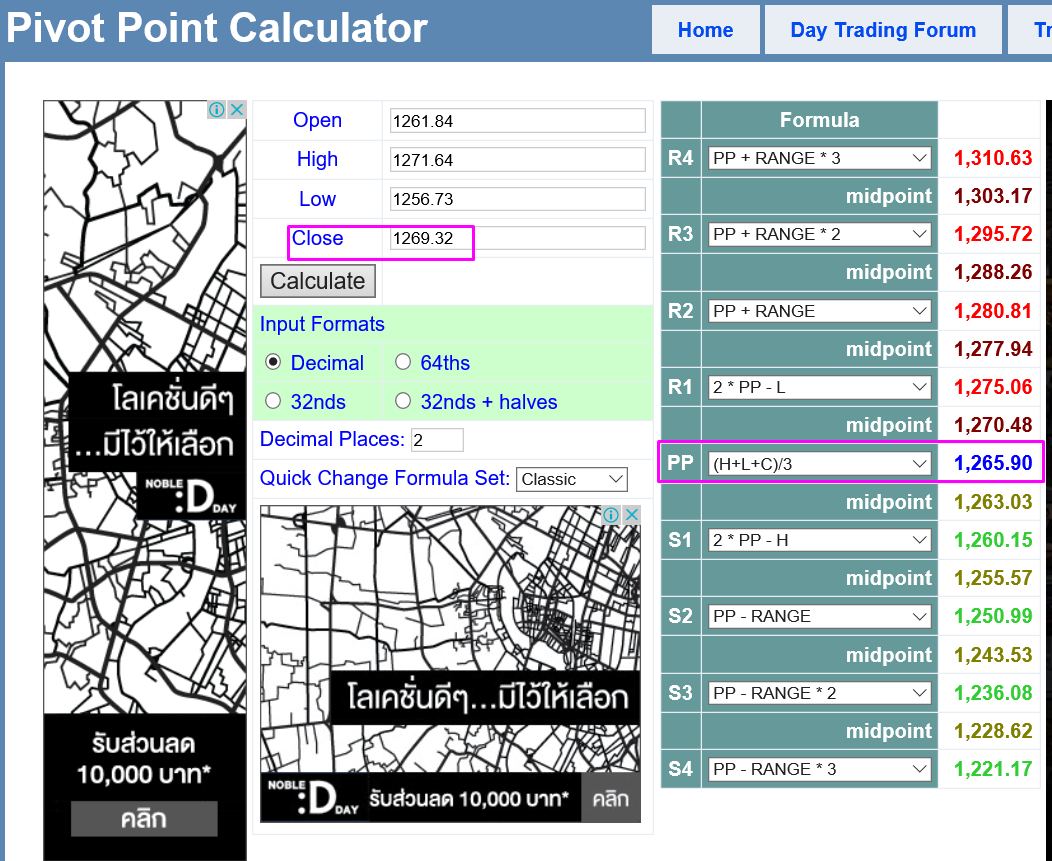Click the Decimal Places input field
Screen dimensions: 1052x861
click(x=437, y=440)
